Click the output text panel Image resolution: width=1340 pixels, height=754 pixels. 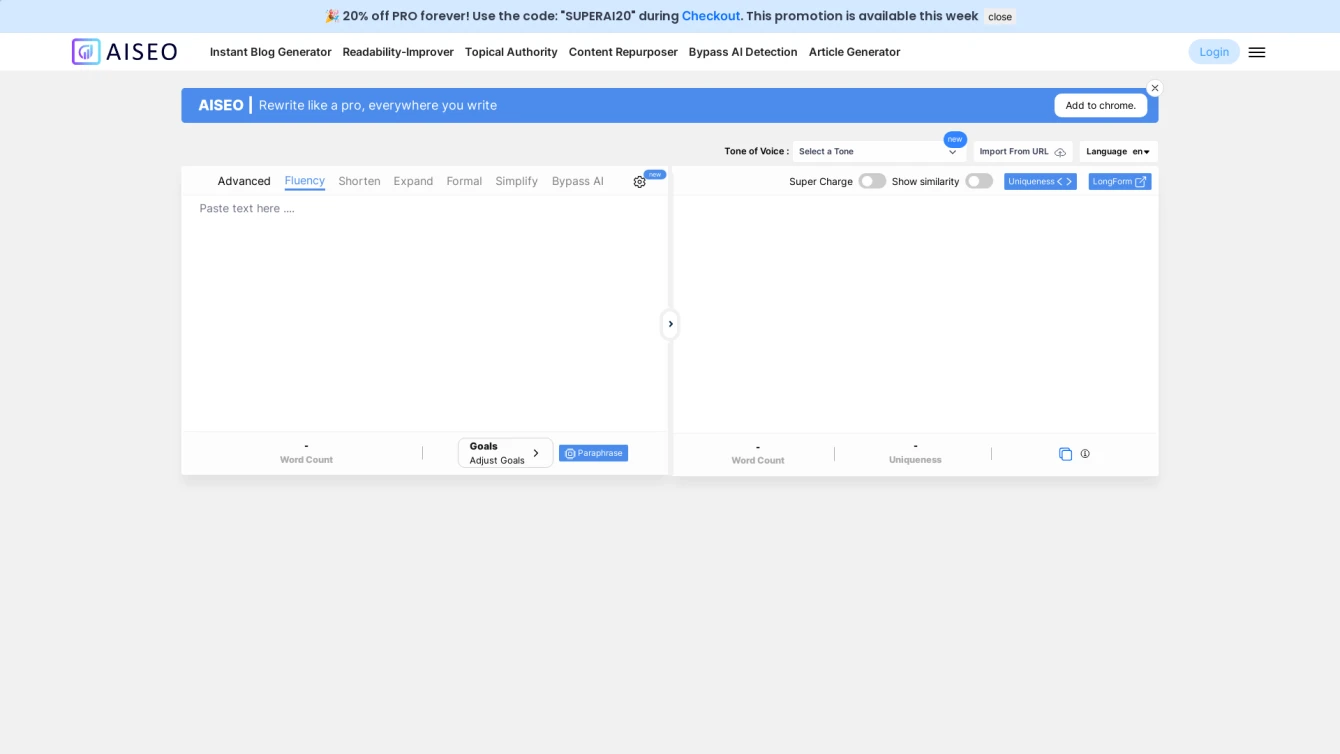coord(916,314)
